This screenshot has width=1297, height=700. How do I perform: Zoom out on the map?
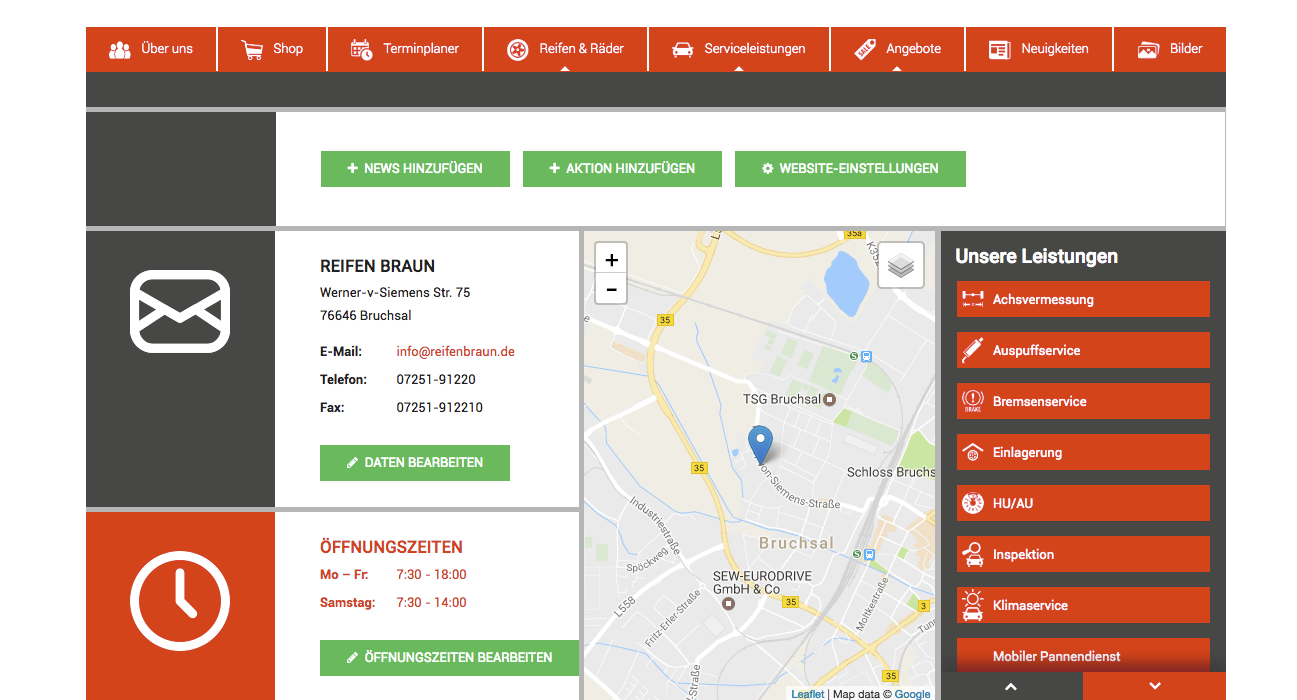click(611, 290)
